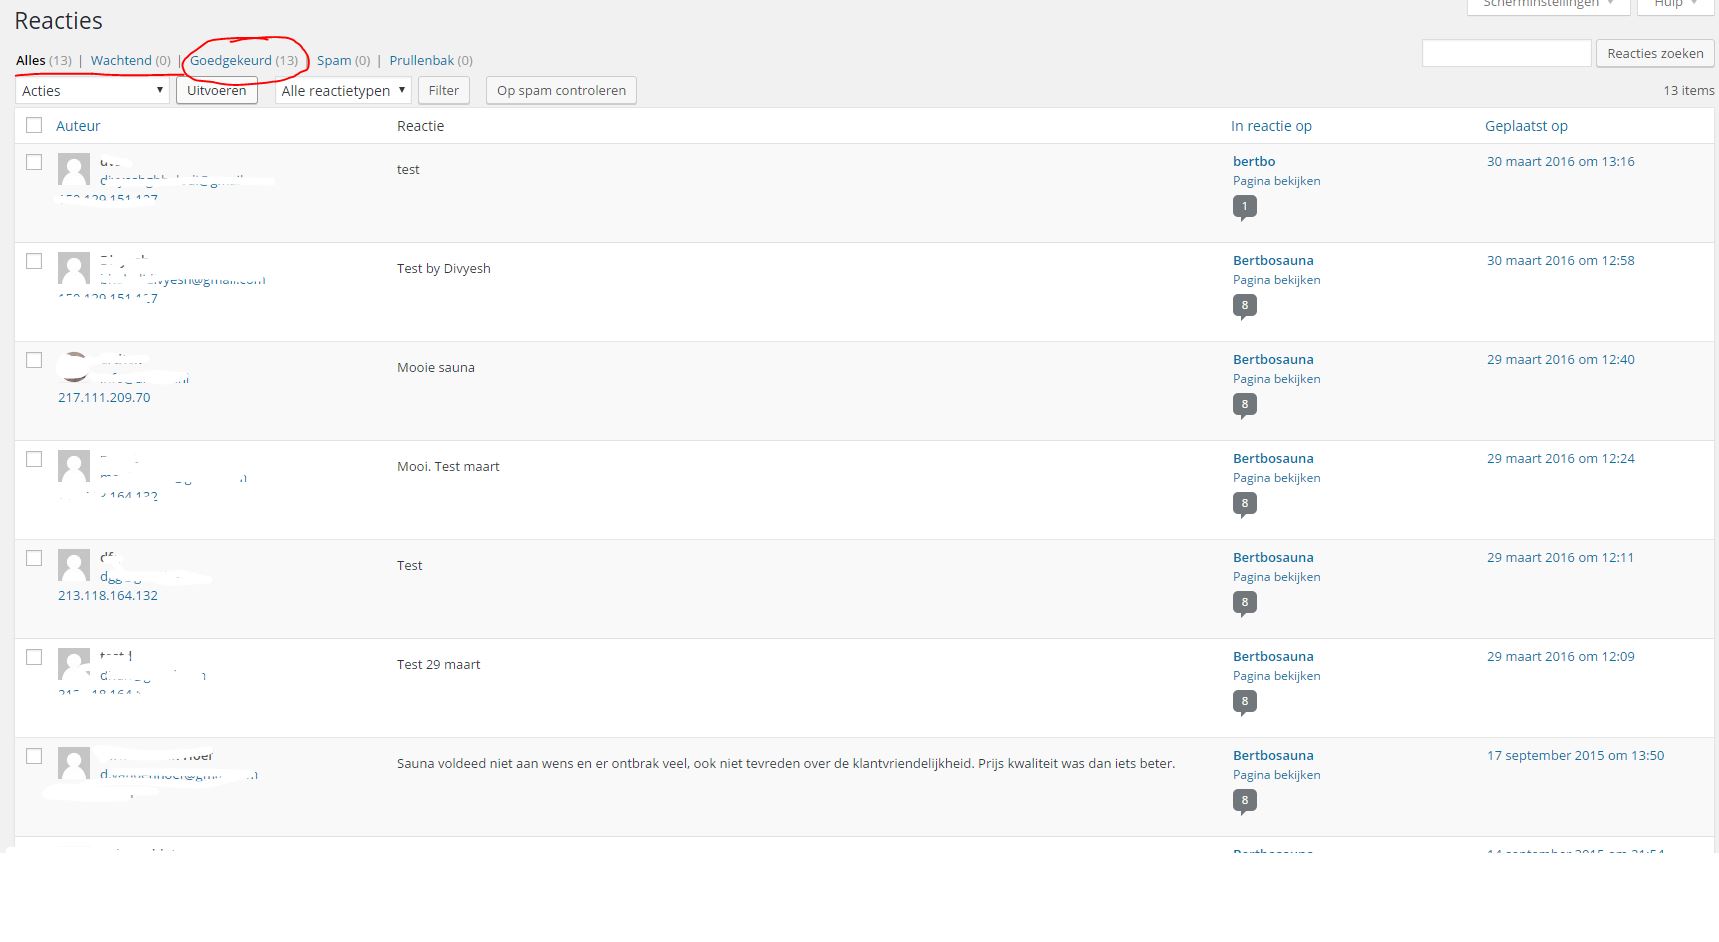Select checkbox for 'test' 13:16 comment

[x=34, y=162]
